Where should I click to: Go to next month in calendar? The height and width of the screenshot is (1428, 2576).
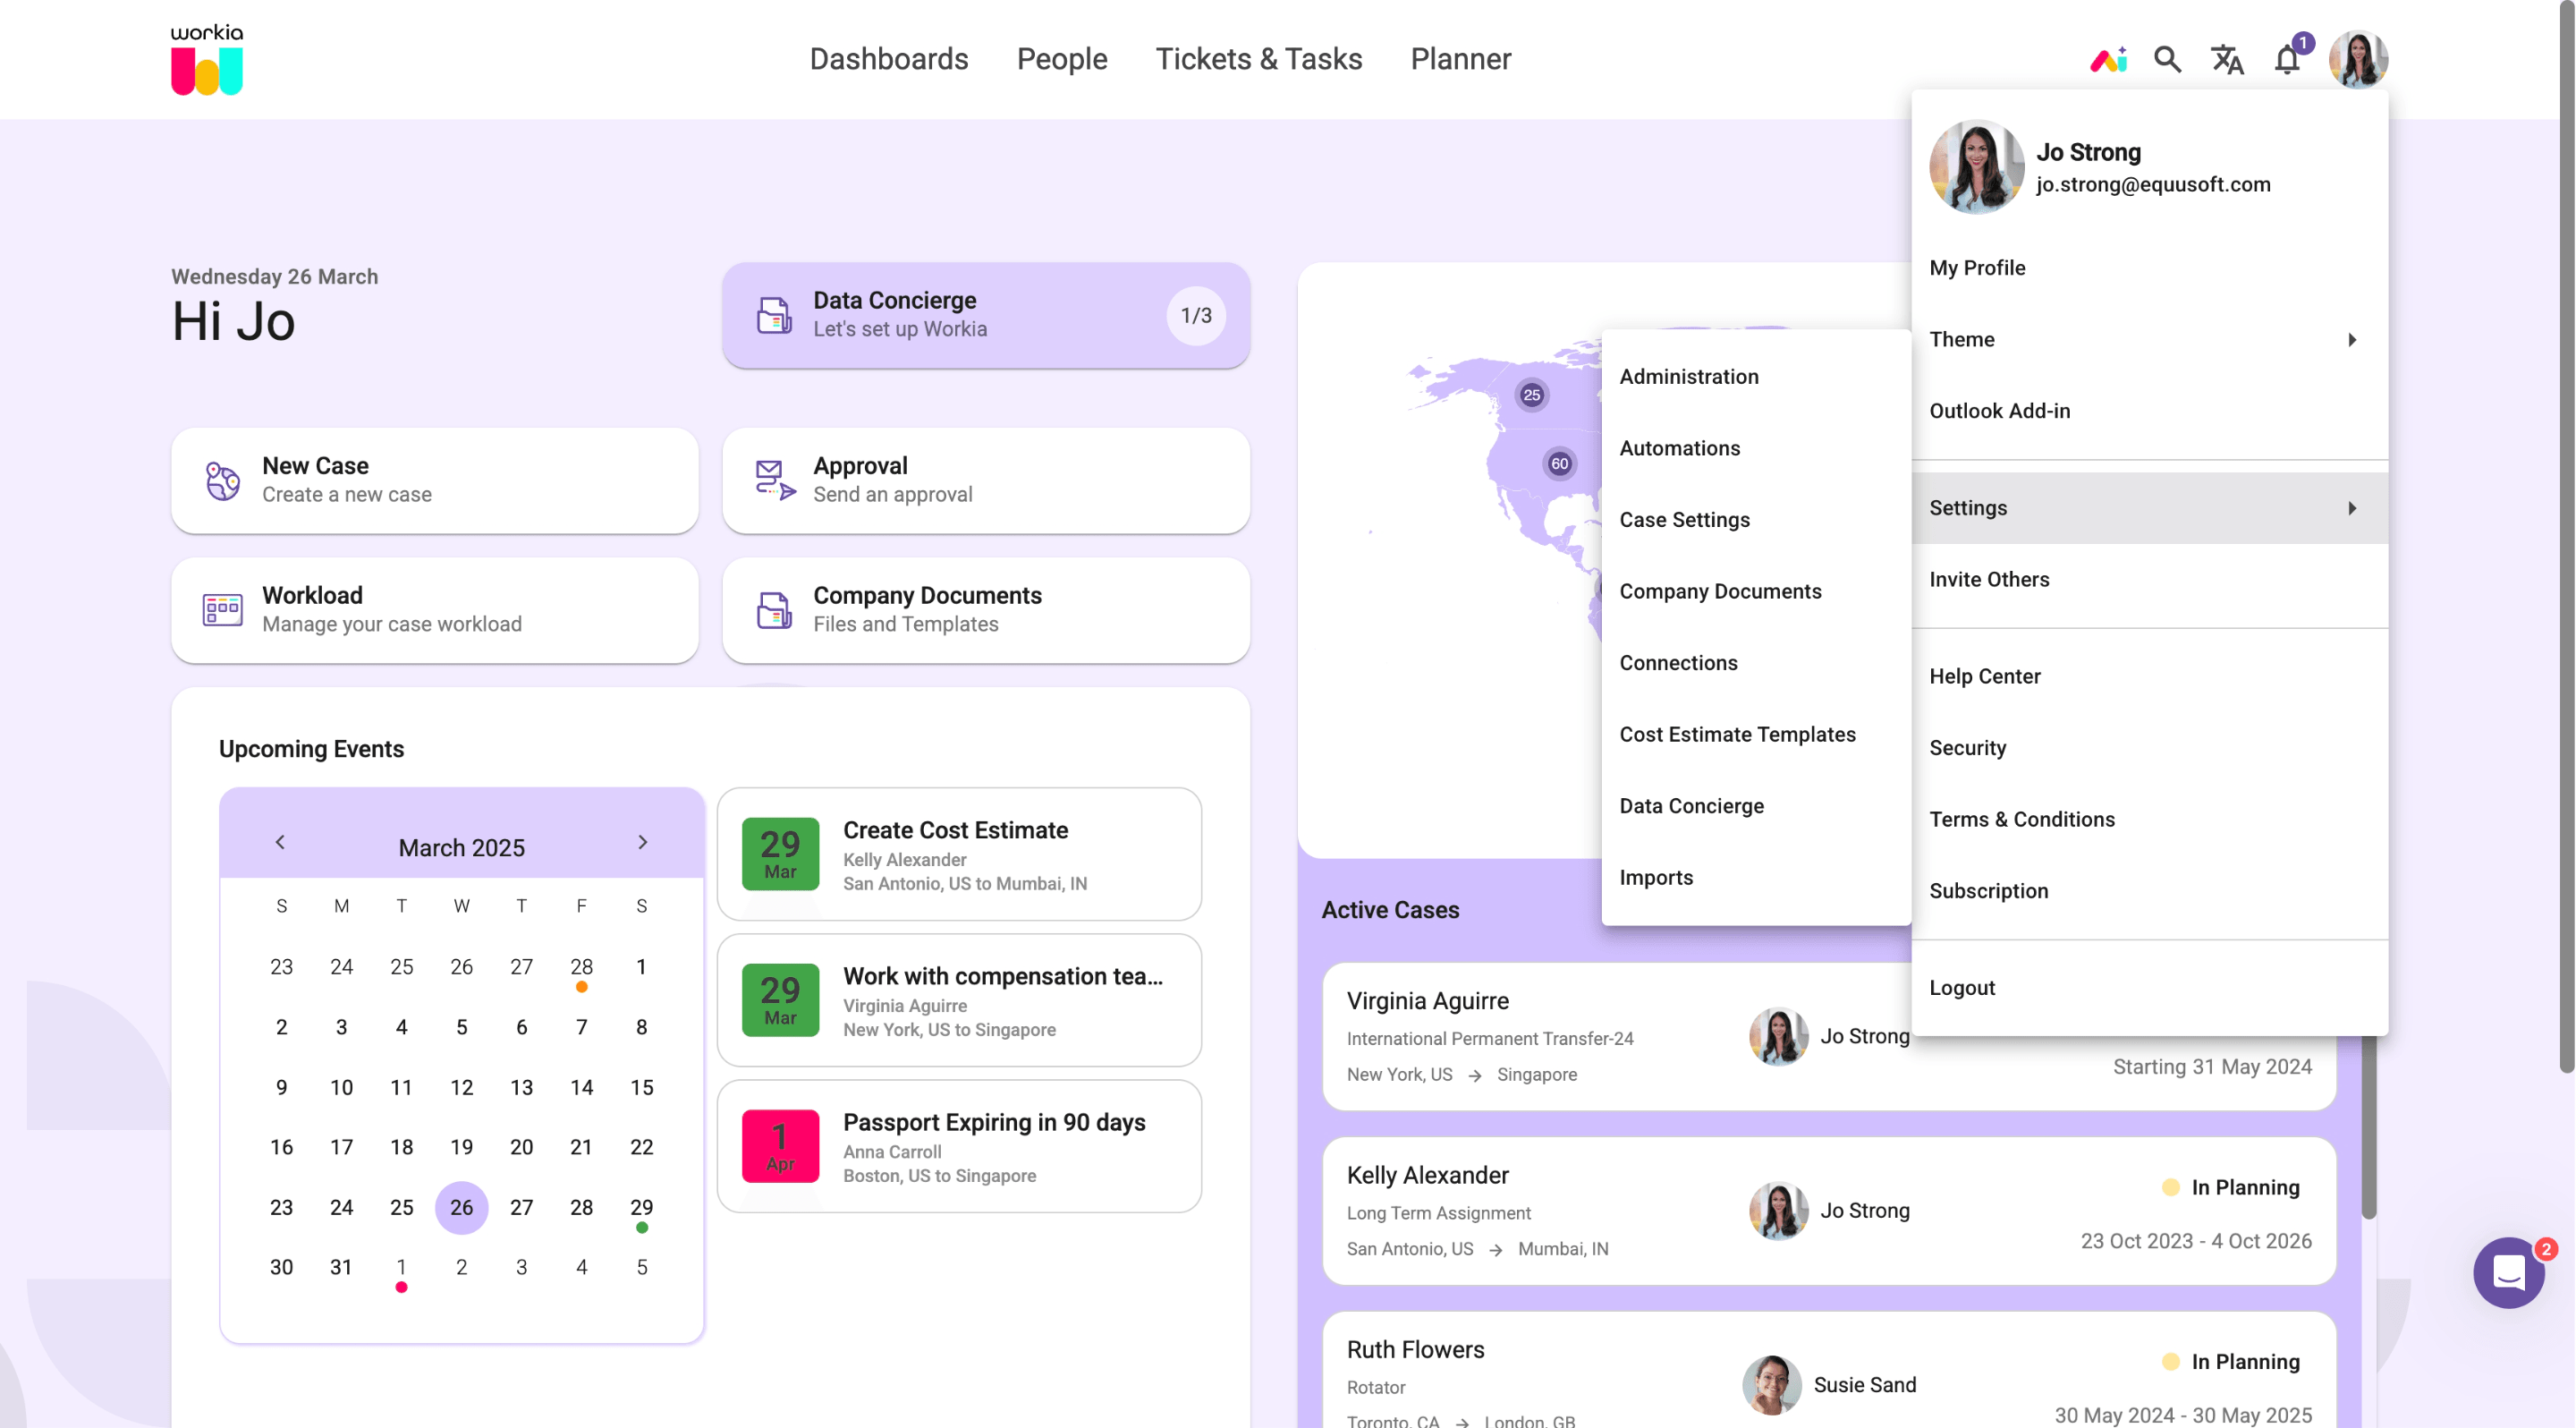pyautogui.click(x=642, y=842)
